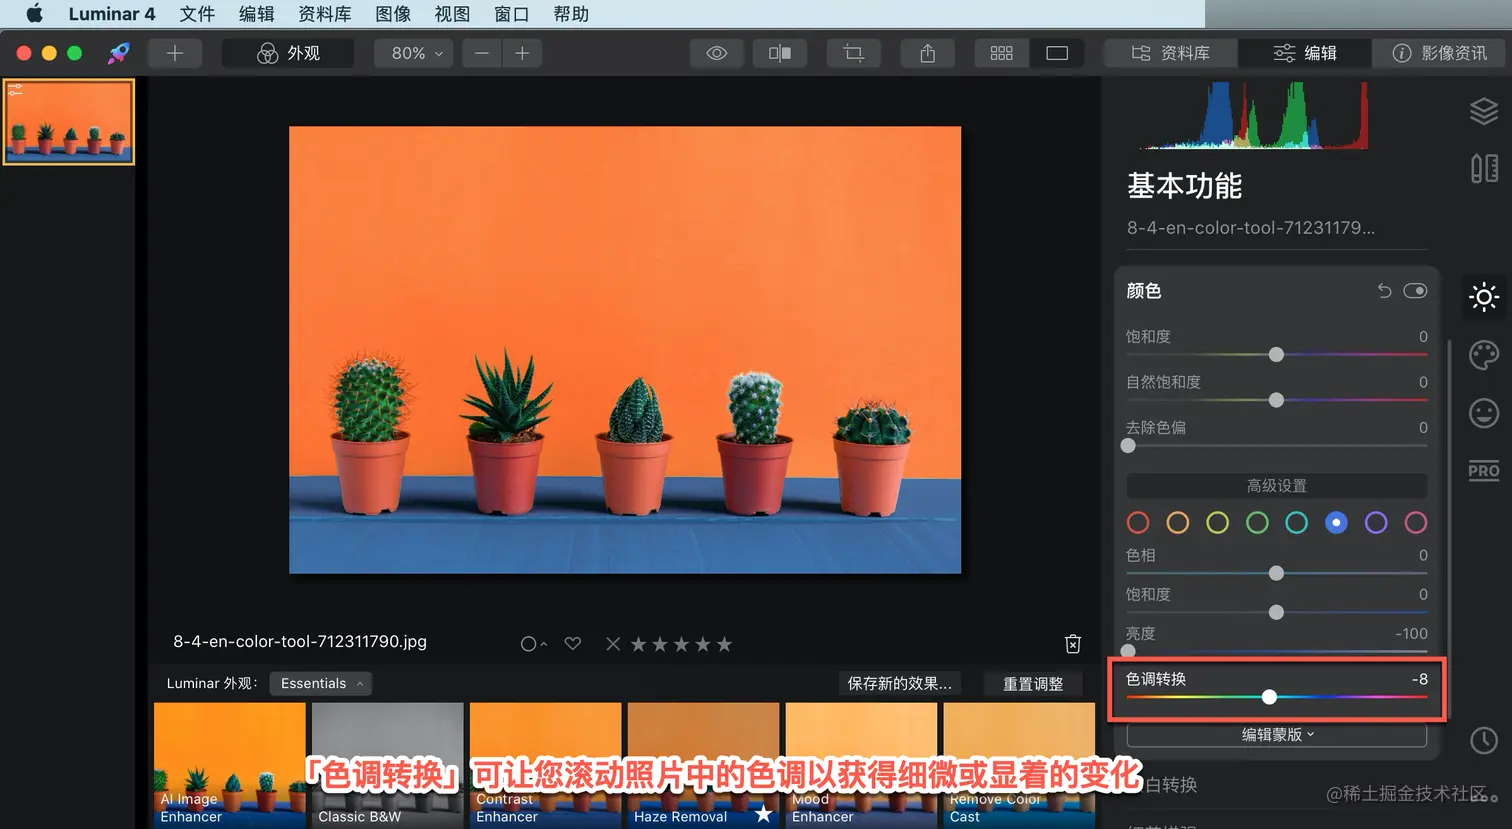
Task: Rate the photo two stars
Action: [x=660, y=644]
